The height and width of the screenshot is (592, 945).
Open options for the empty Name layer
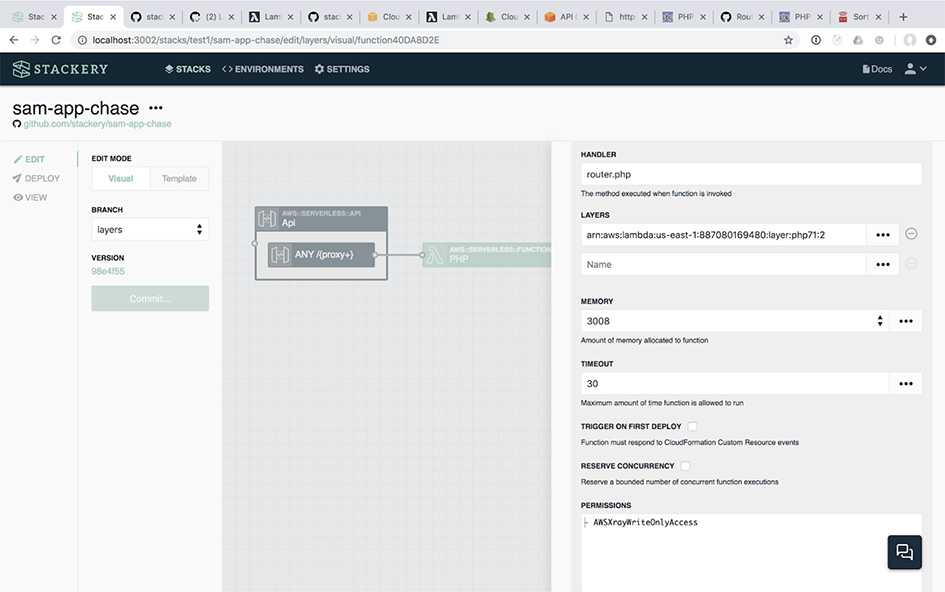tap(883, 264)
